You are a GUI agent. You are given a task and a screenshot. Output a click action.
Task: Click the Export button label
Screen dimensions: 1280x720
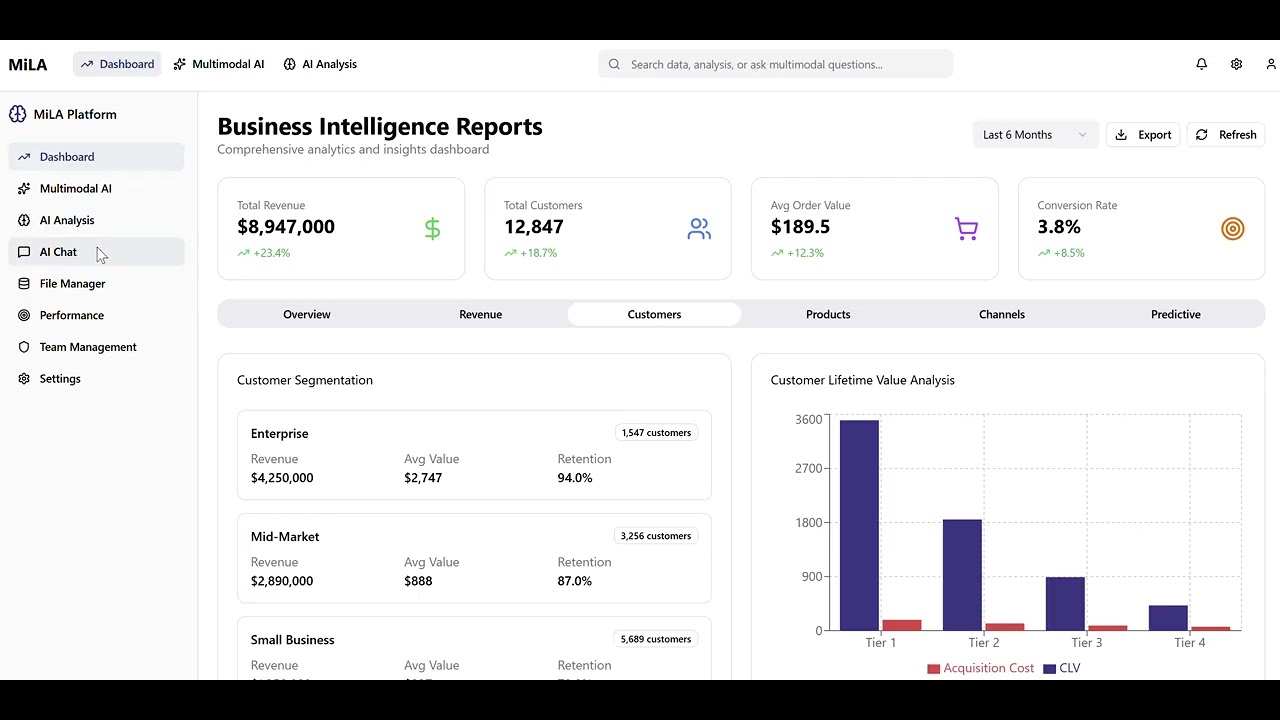[1155, 135]
